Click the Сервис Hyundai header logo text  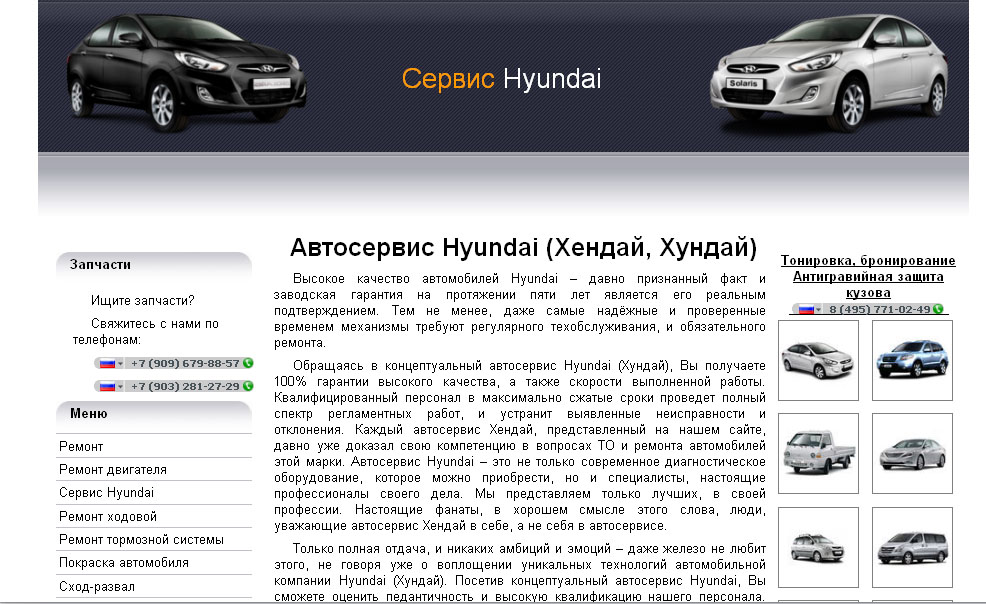point(501,79)
